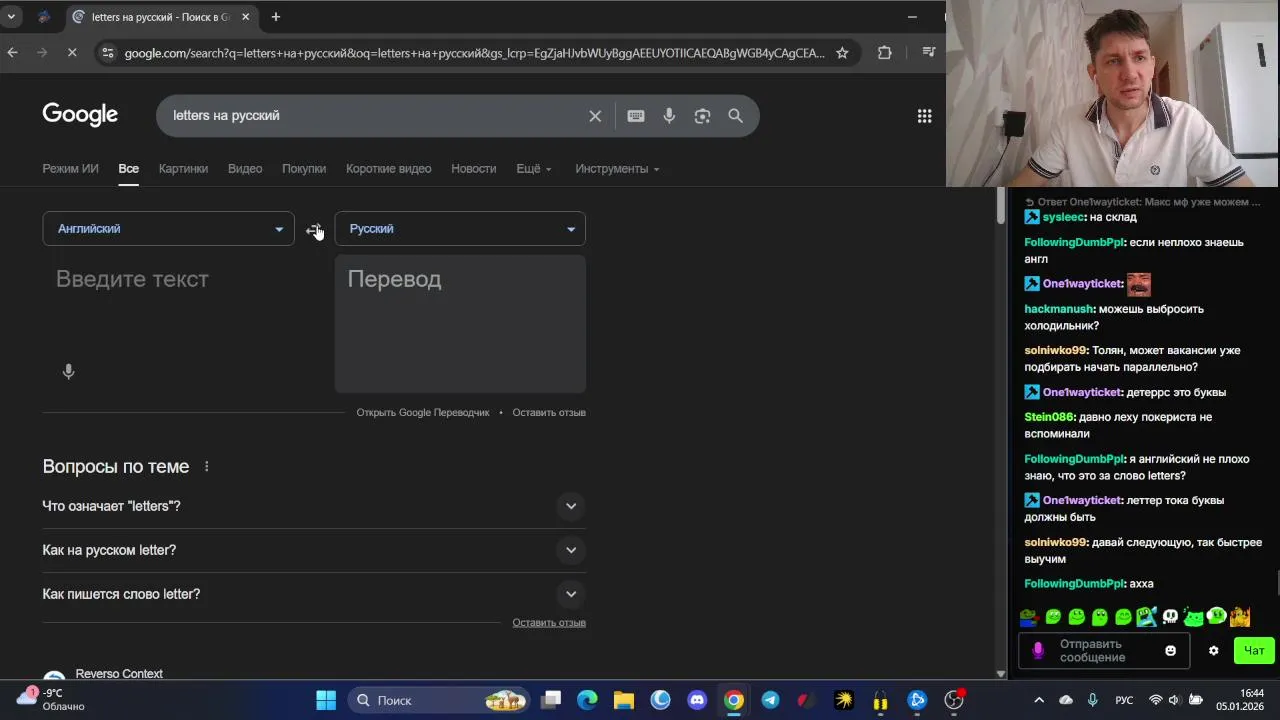Screen dimensions: 1280x720
Task: Click the page vertical scrollbar thumb
Action: tap(1000, 205)
